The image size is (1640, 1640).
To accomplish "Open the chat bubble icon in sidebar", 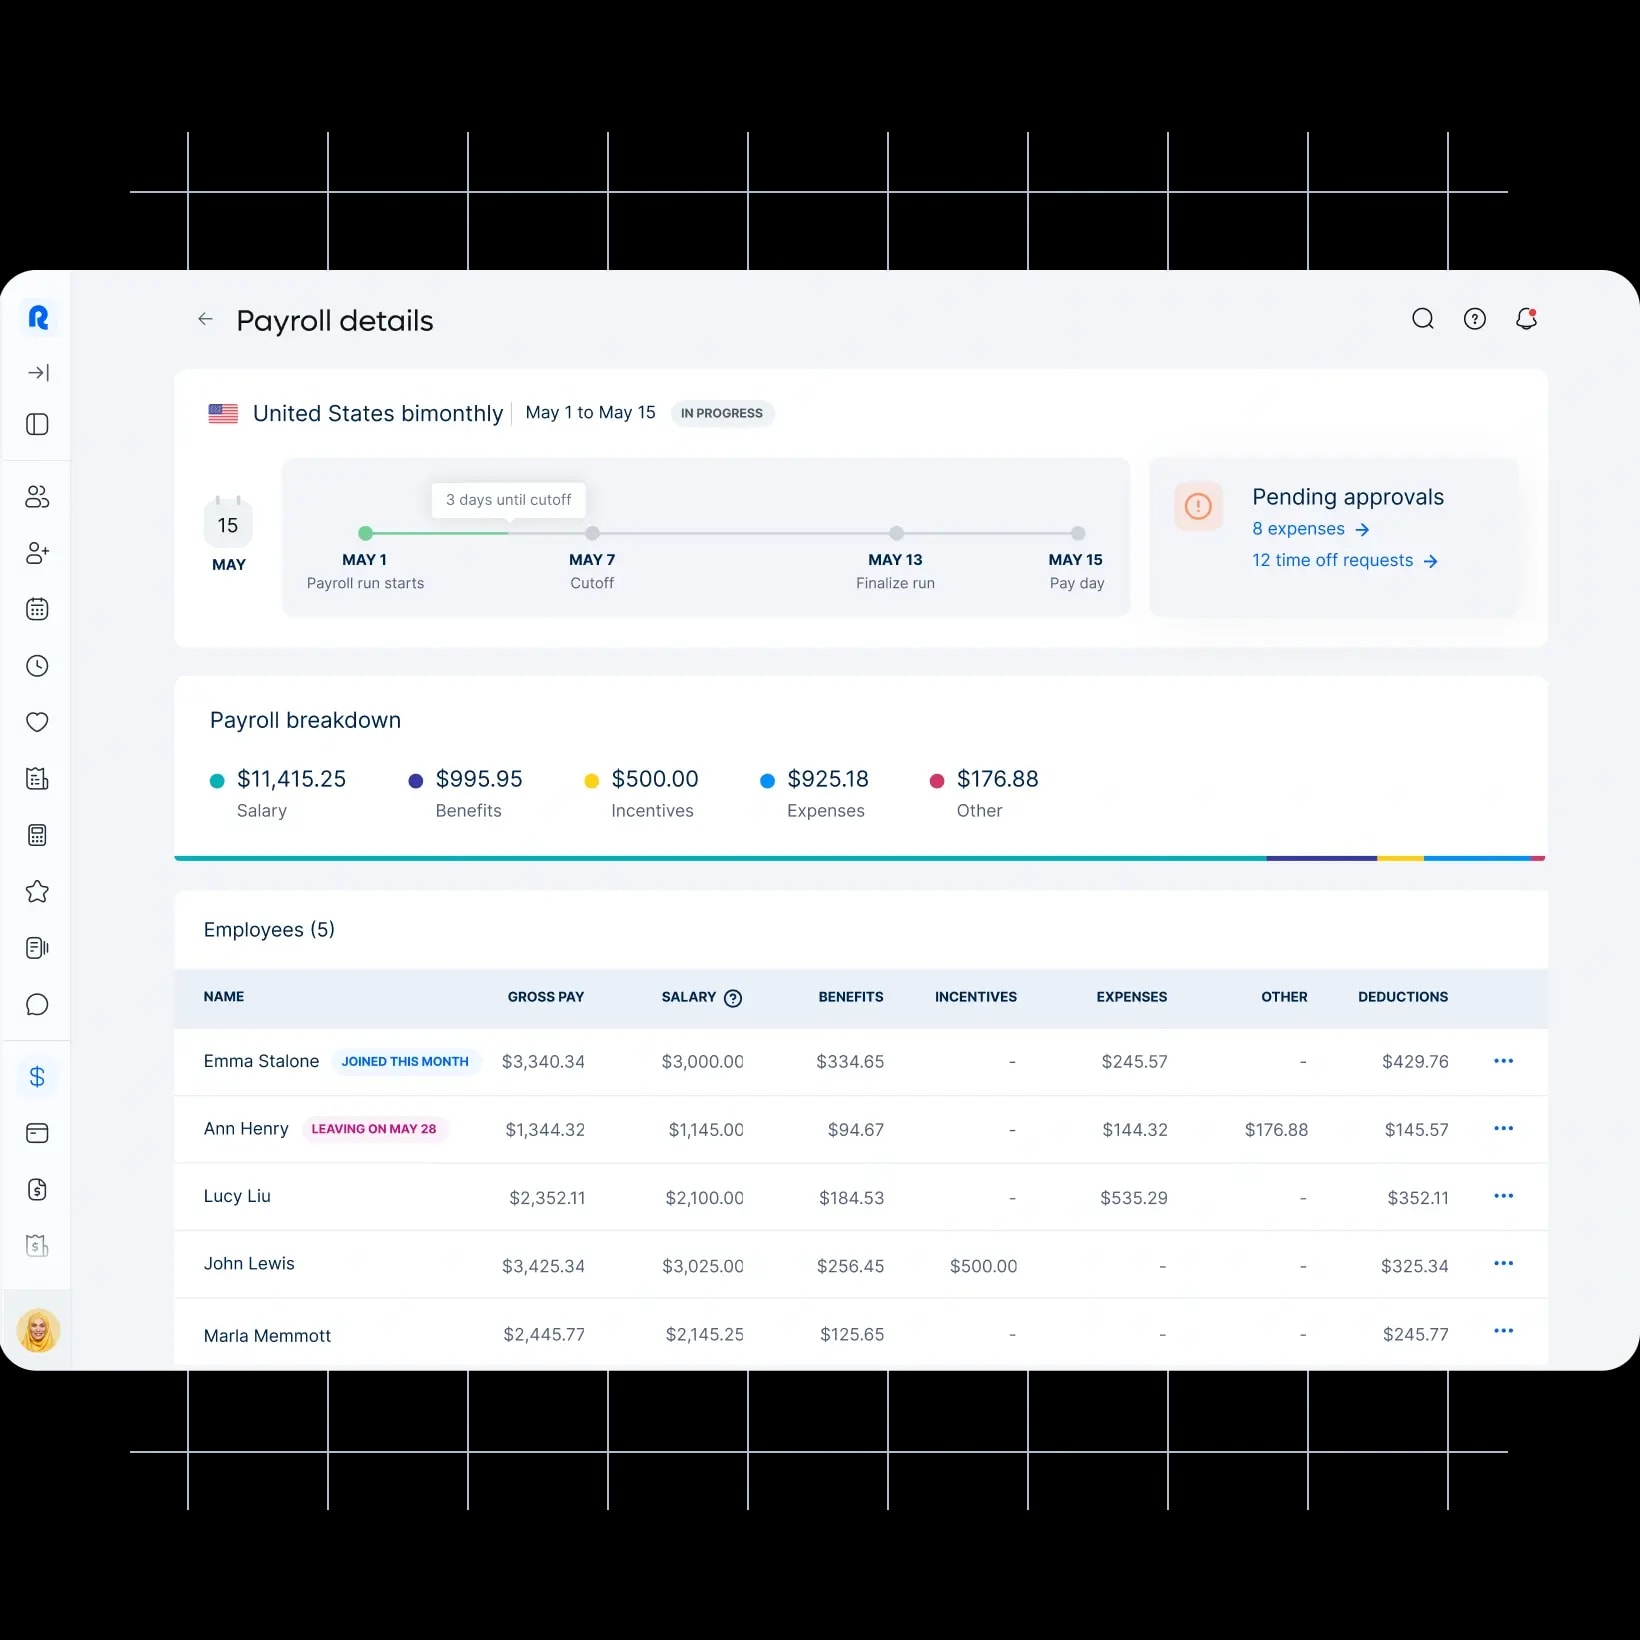I will point(37,1005).
